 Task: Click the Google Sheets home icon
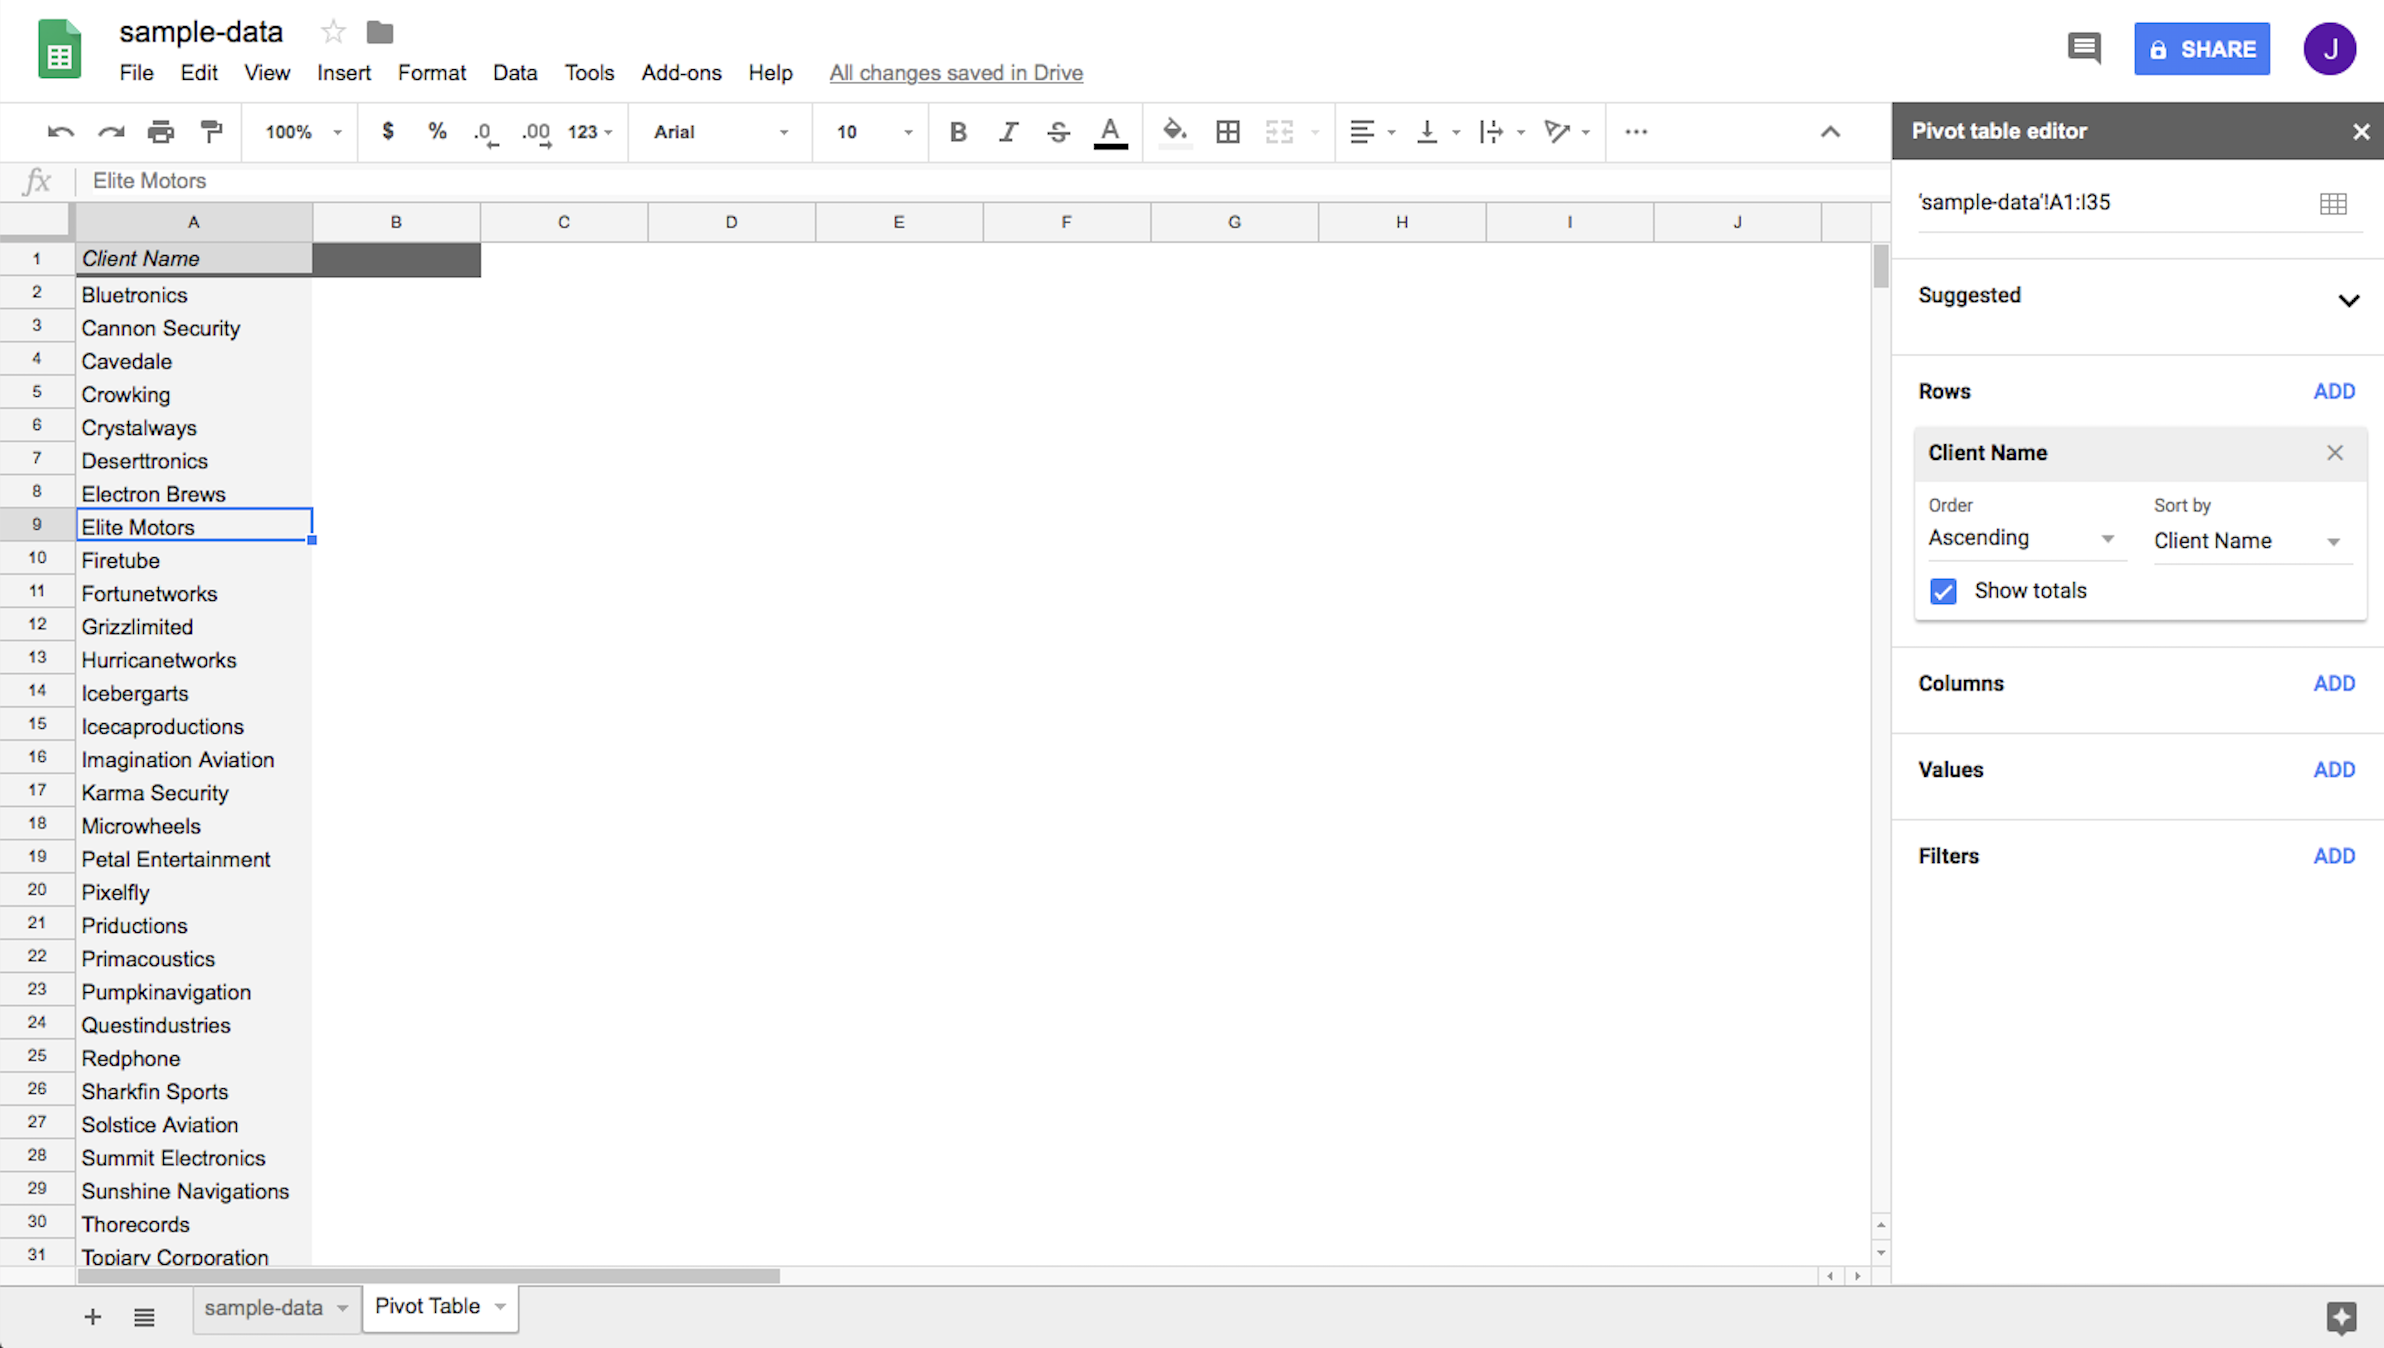(x=59, y=48)
